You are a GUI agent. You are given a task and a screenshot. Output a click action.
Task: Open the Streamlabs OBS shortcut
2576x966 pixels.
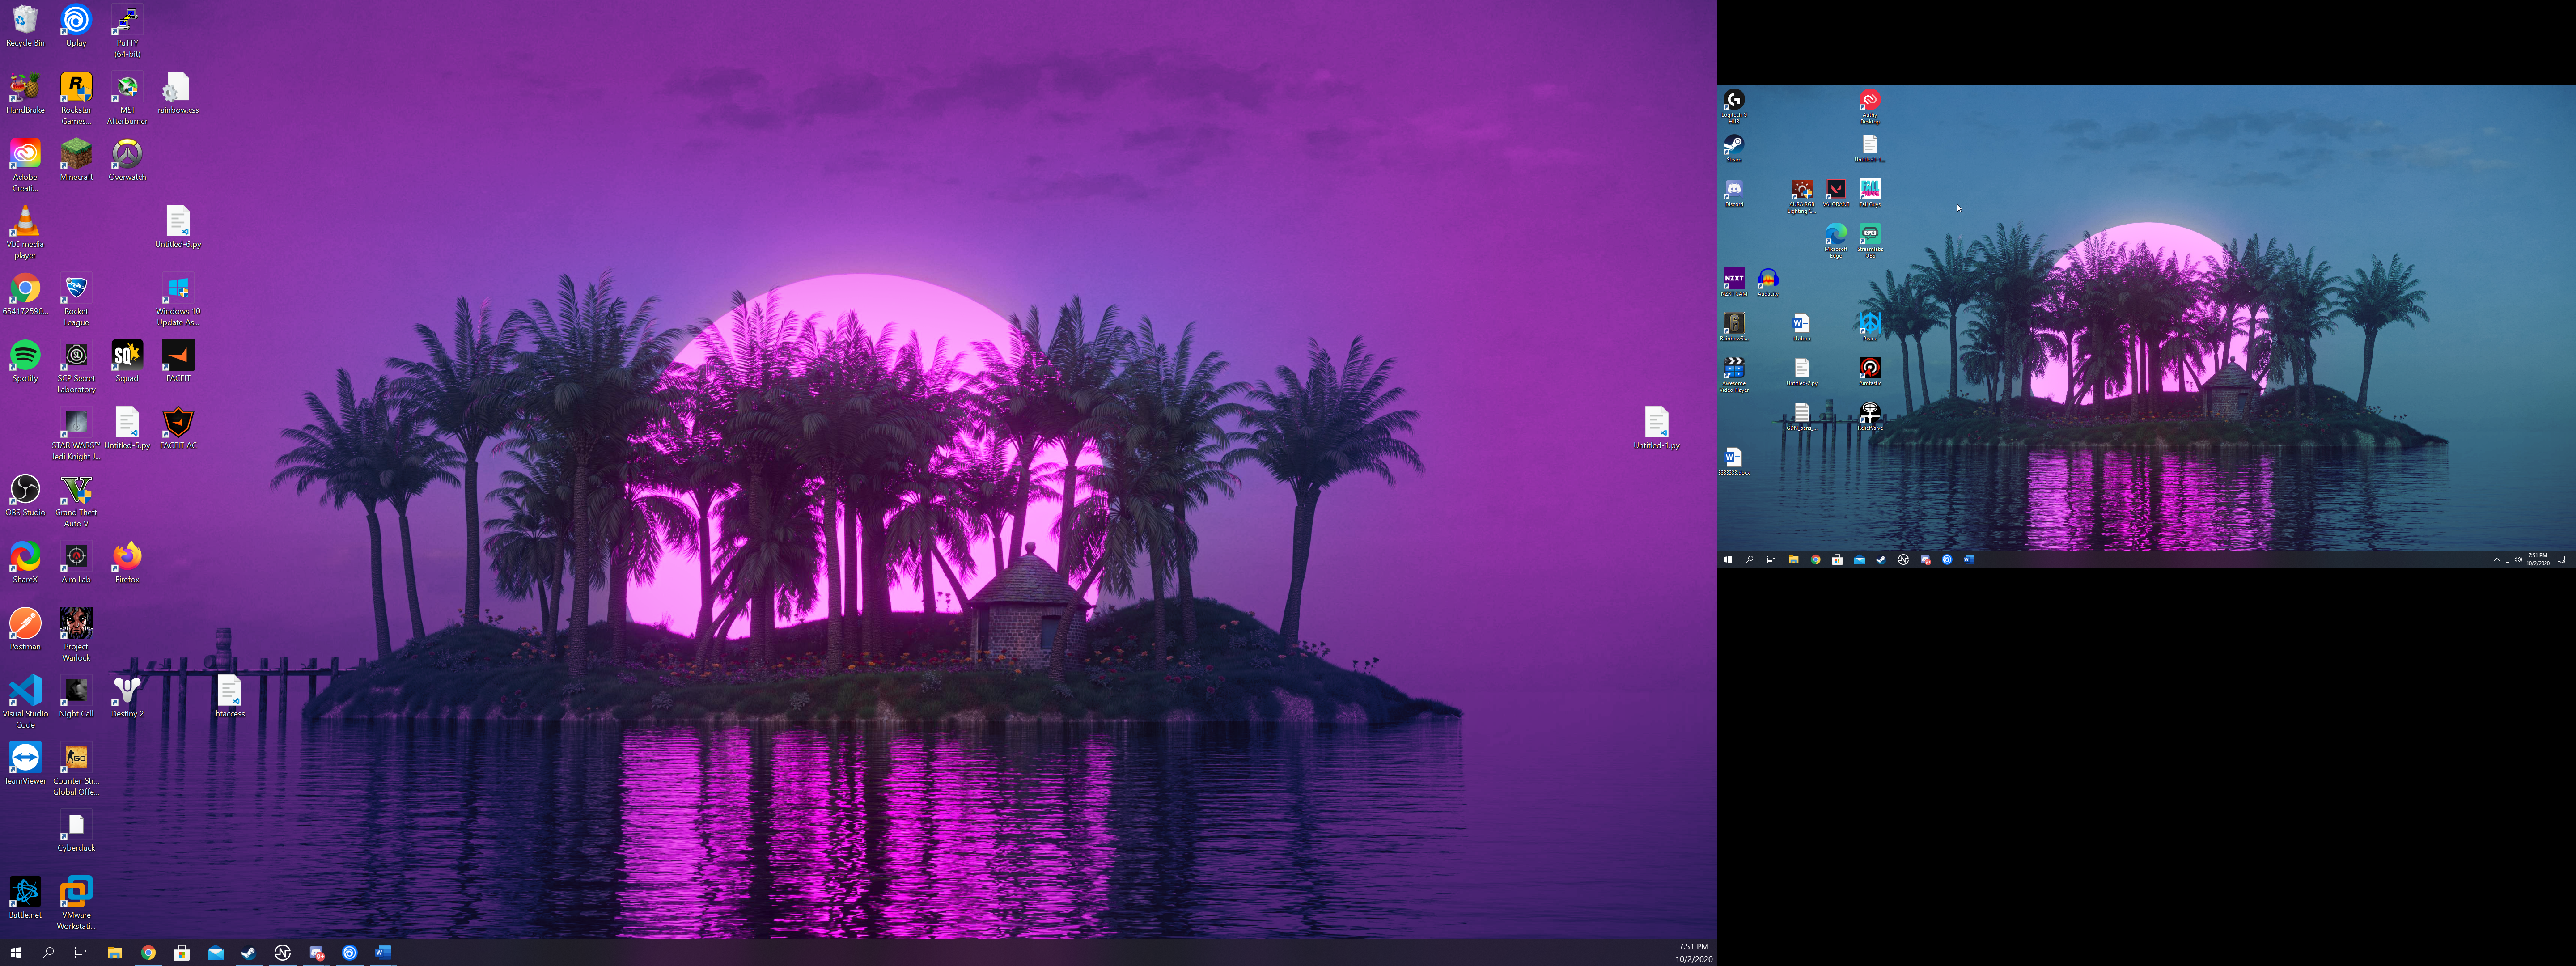[1869, 235]
